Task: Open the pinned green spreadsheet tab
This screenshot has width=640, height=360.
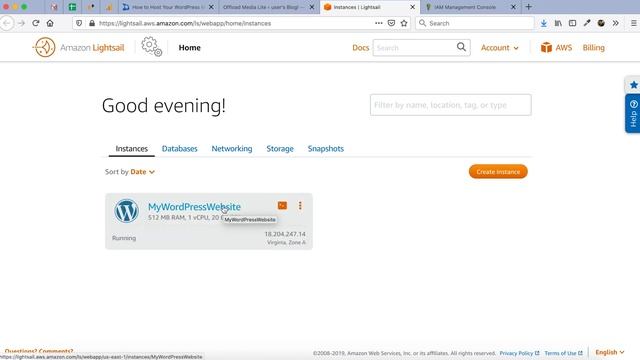Action: 72,7
